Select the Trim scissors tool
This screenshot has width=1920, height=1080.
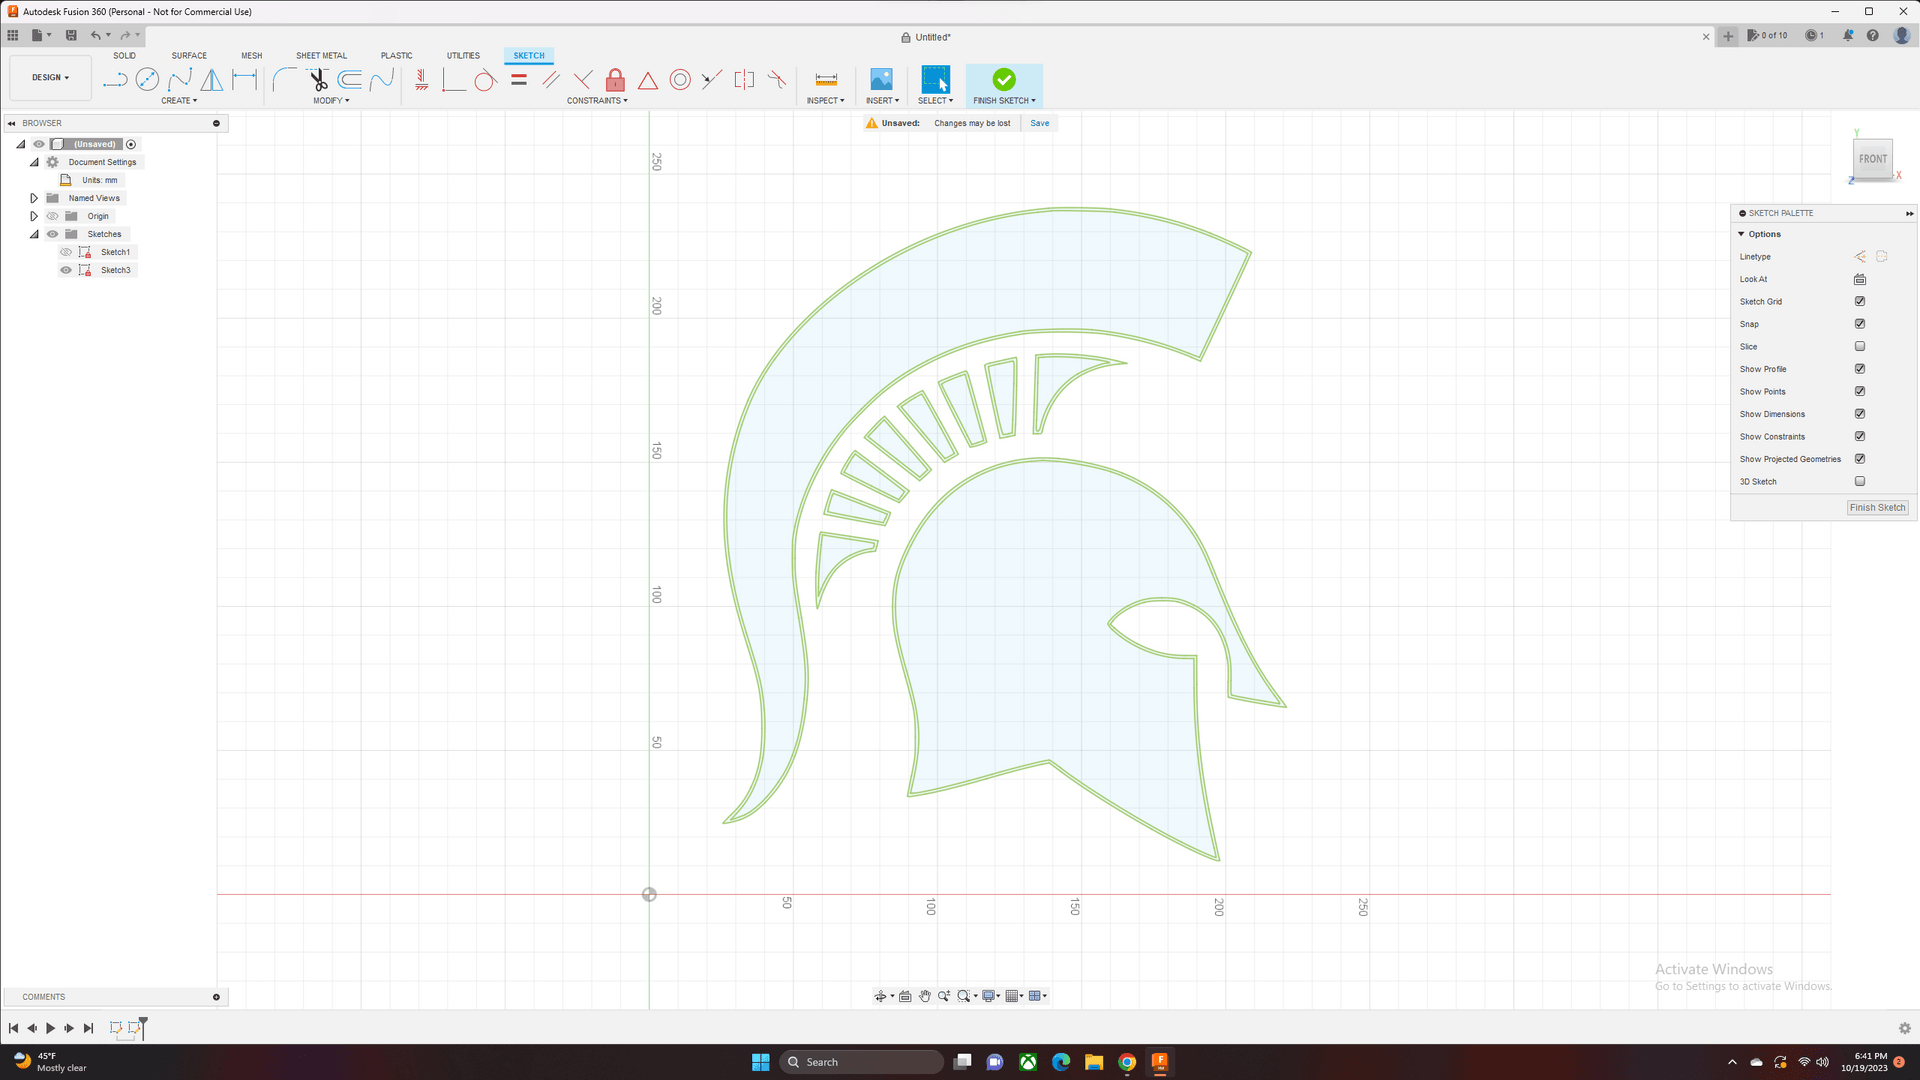click(x=318, y=79)
